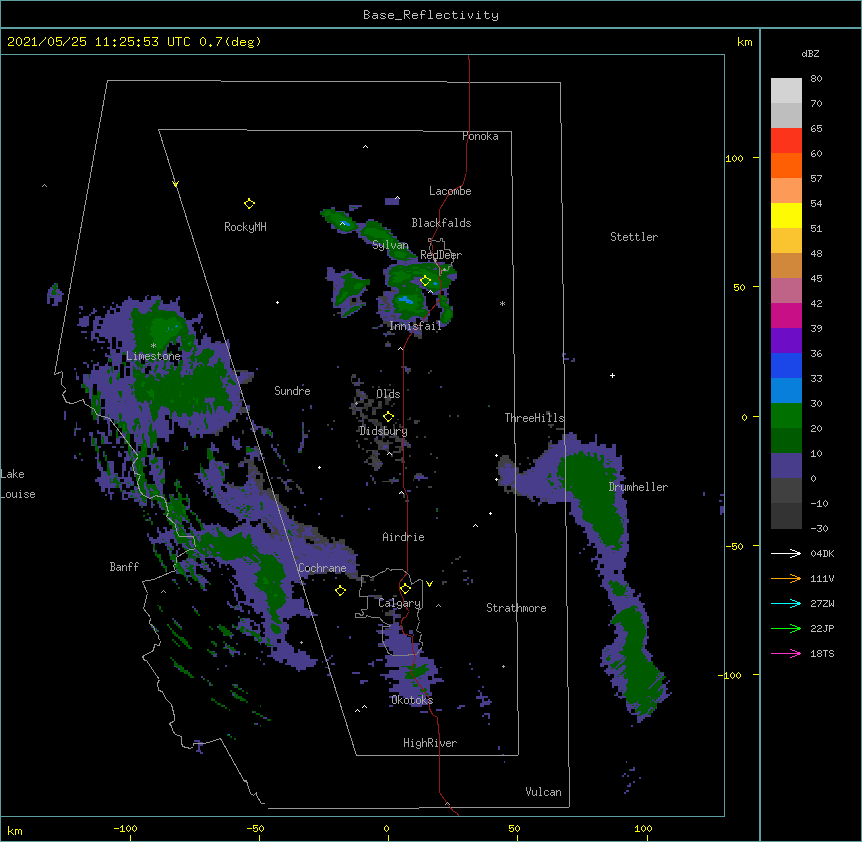The image size is (862, 842).
Task: Click the Okotoks label
Action: click(412, 700)
